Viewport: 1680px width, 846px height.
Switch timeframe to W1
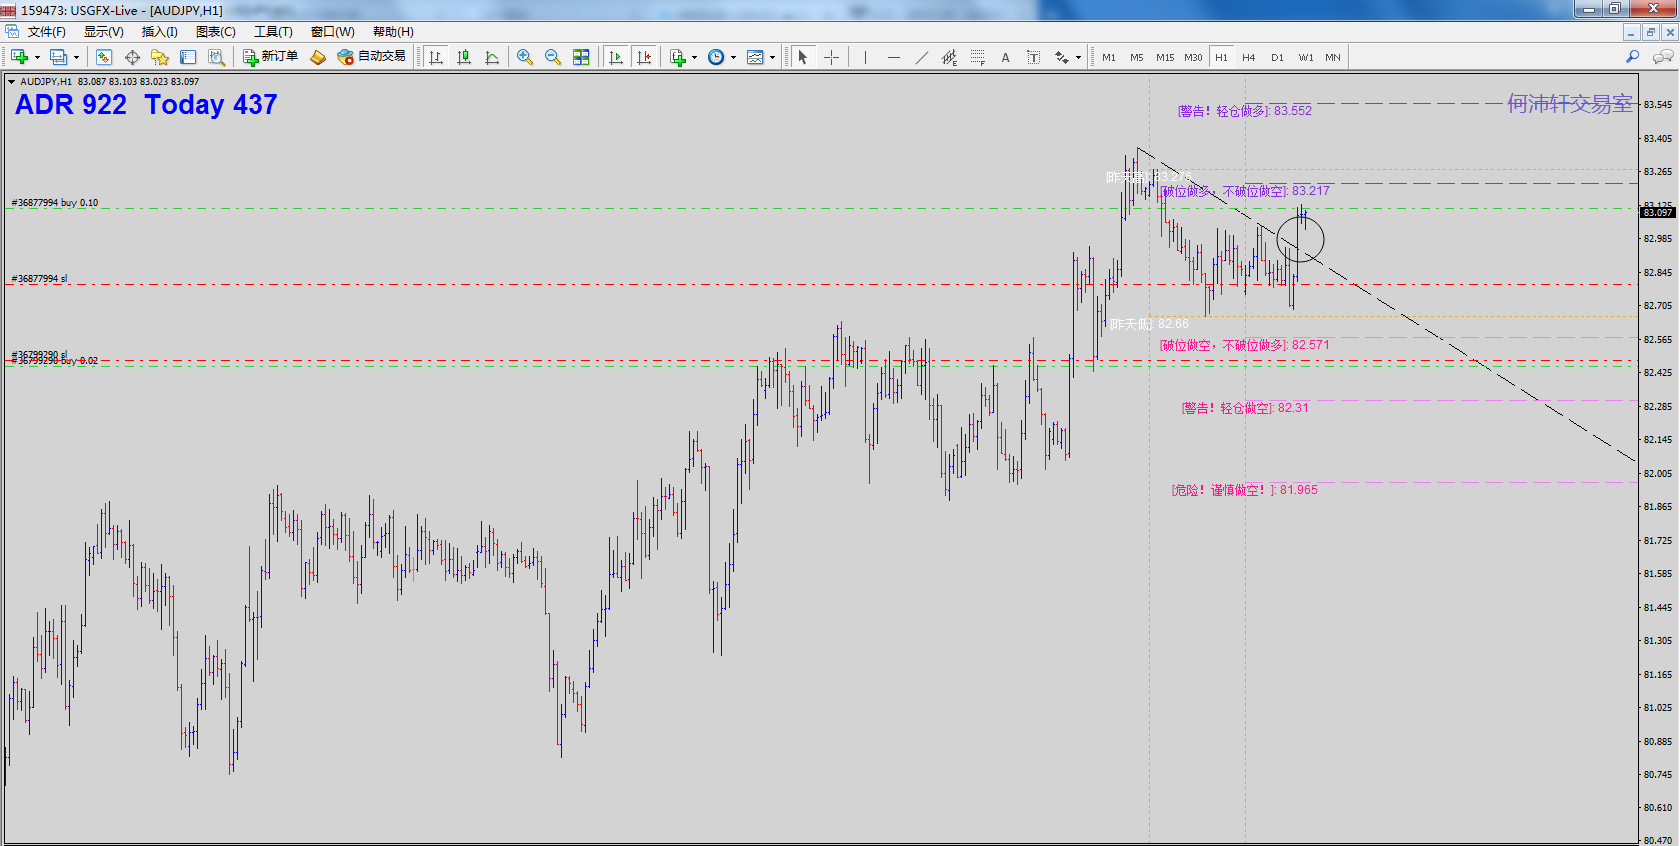(x=1306, y=57)
